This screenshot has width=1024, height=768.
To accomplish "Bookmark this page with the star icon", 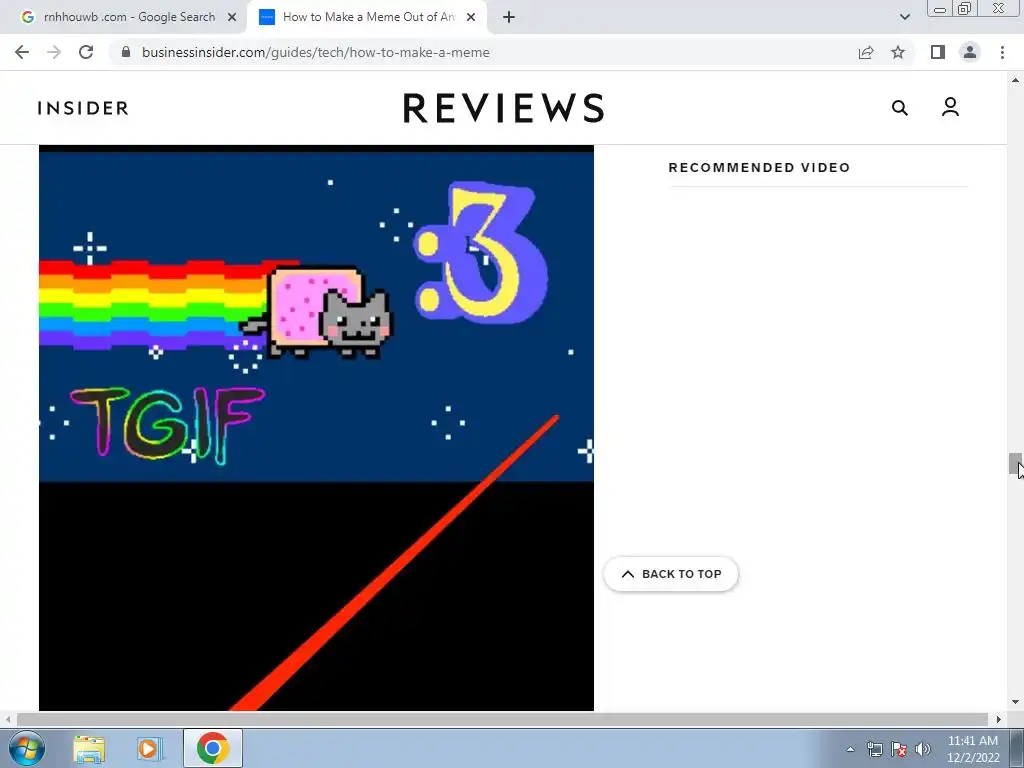I will (898, 52).
